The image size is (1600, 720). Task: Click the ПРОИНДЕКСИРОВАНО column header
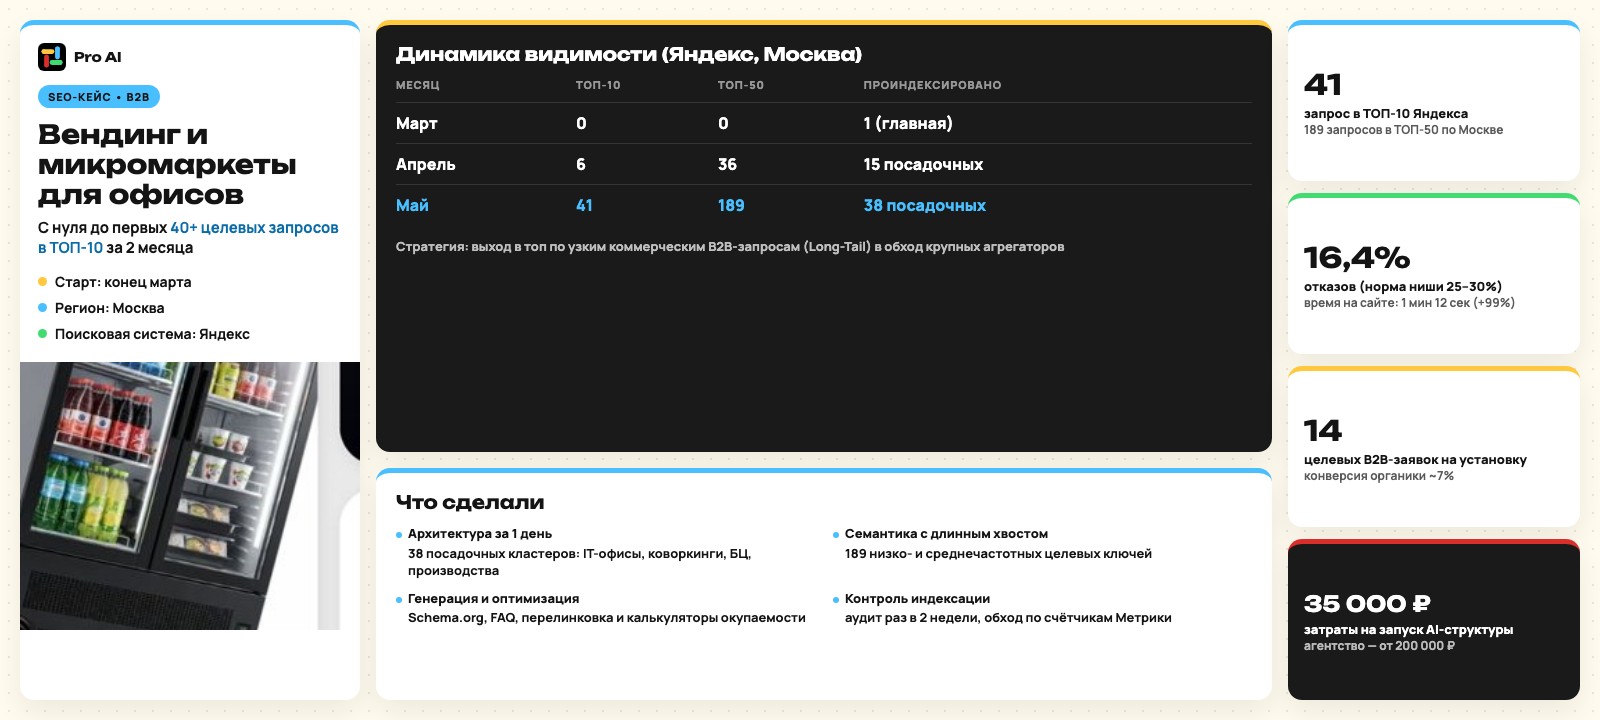point(933,85)
